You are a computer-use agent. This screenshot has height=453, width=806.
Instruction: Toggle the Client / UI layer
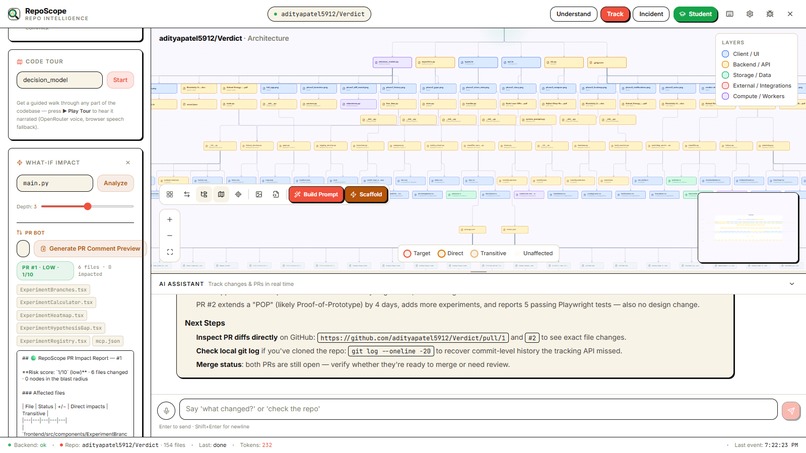click(x=740, y=53)
